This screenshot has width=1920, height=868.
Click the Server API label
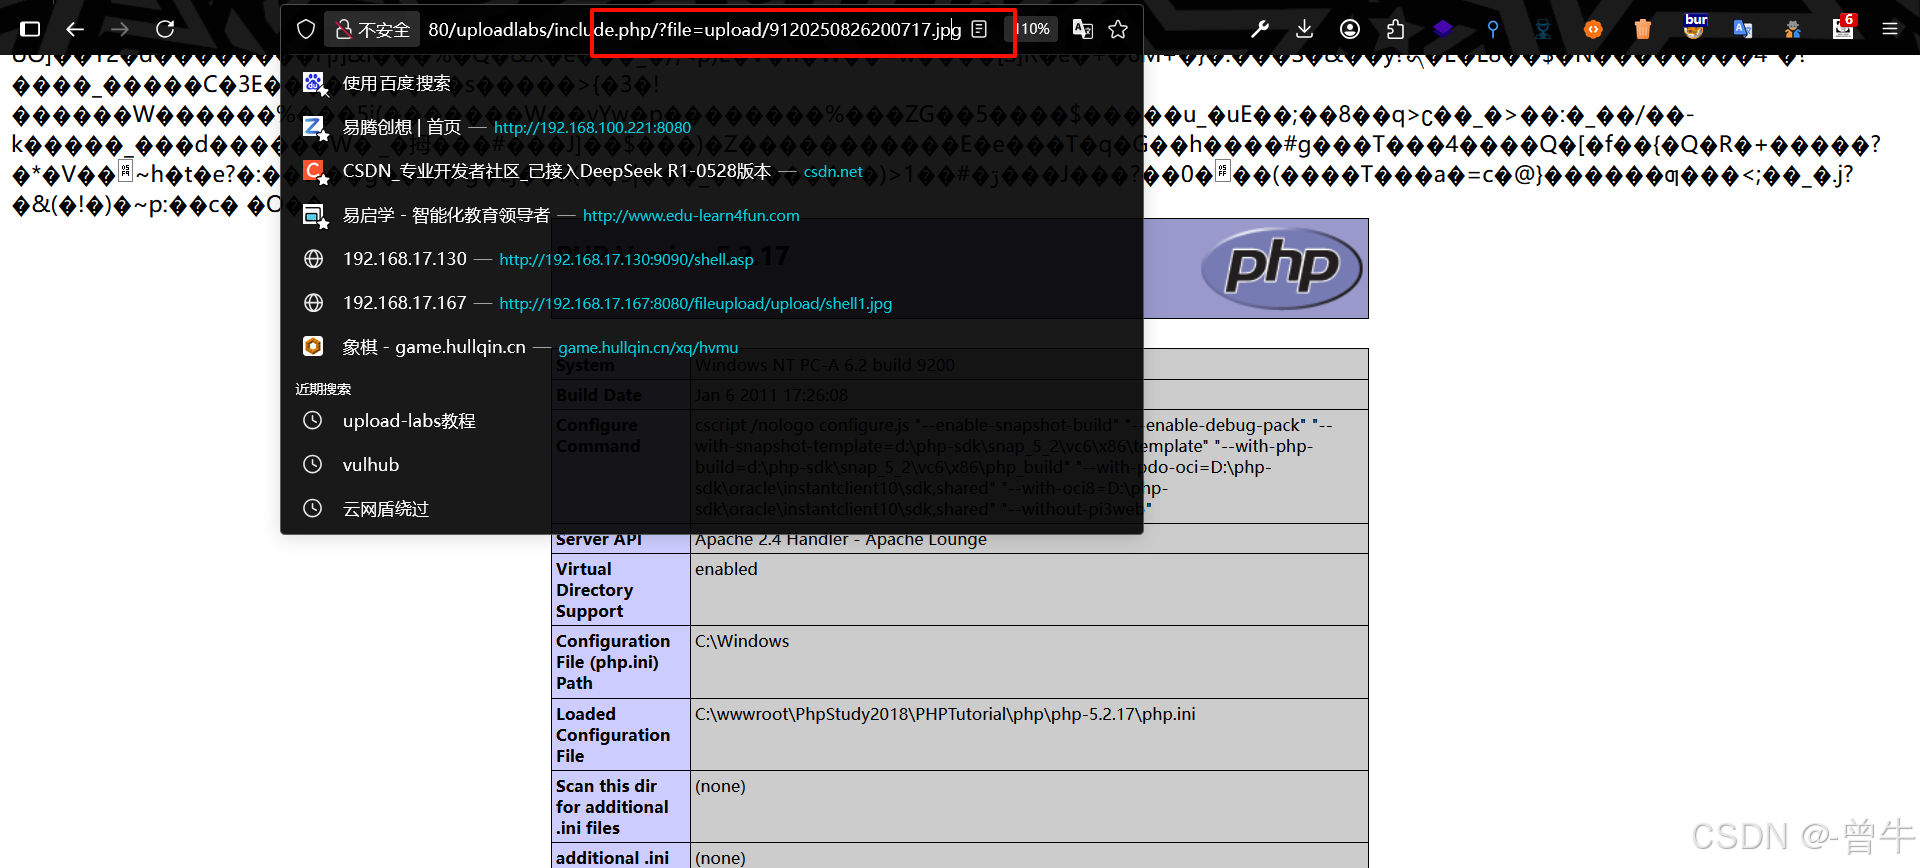pos(599,539)
